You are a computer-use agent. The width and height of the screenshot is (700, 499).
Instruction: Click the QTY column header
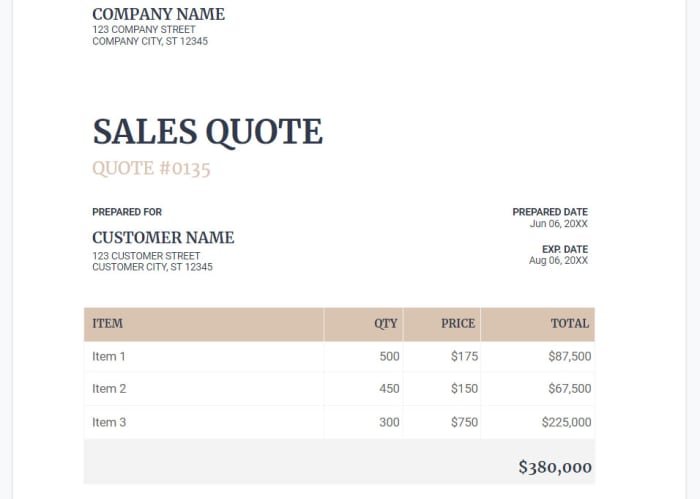point(386,324)
